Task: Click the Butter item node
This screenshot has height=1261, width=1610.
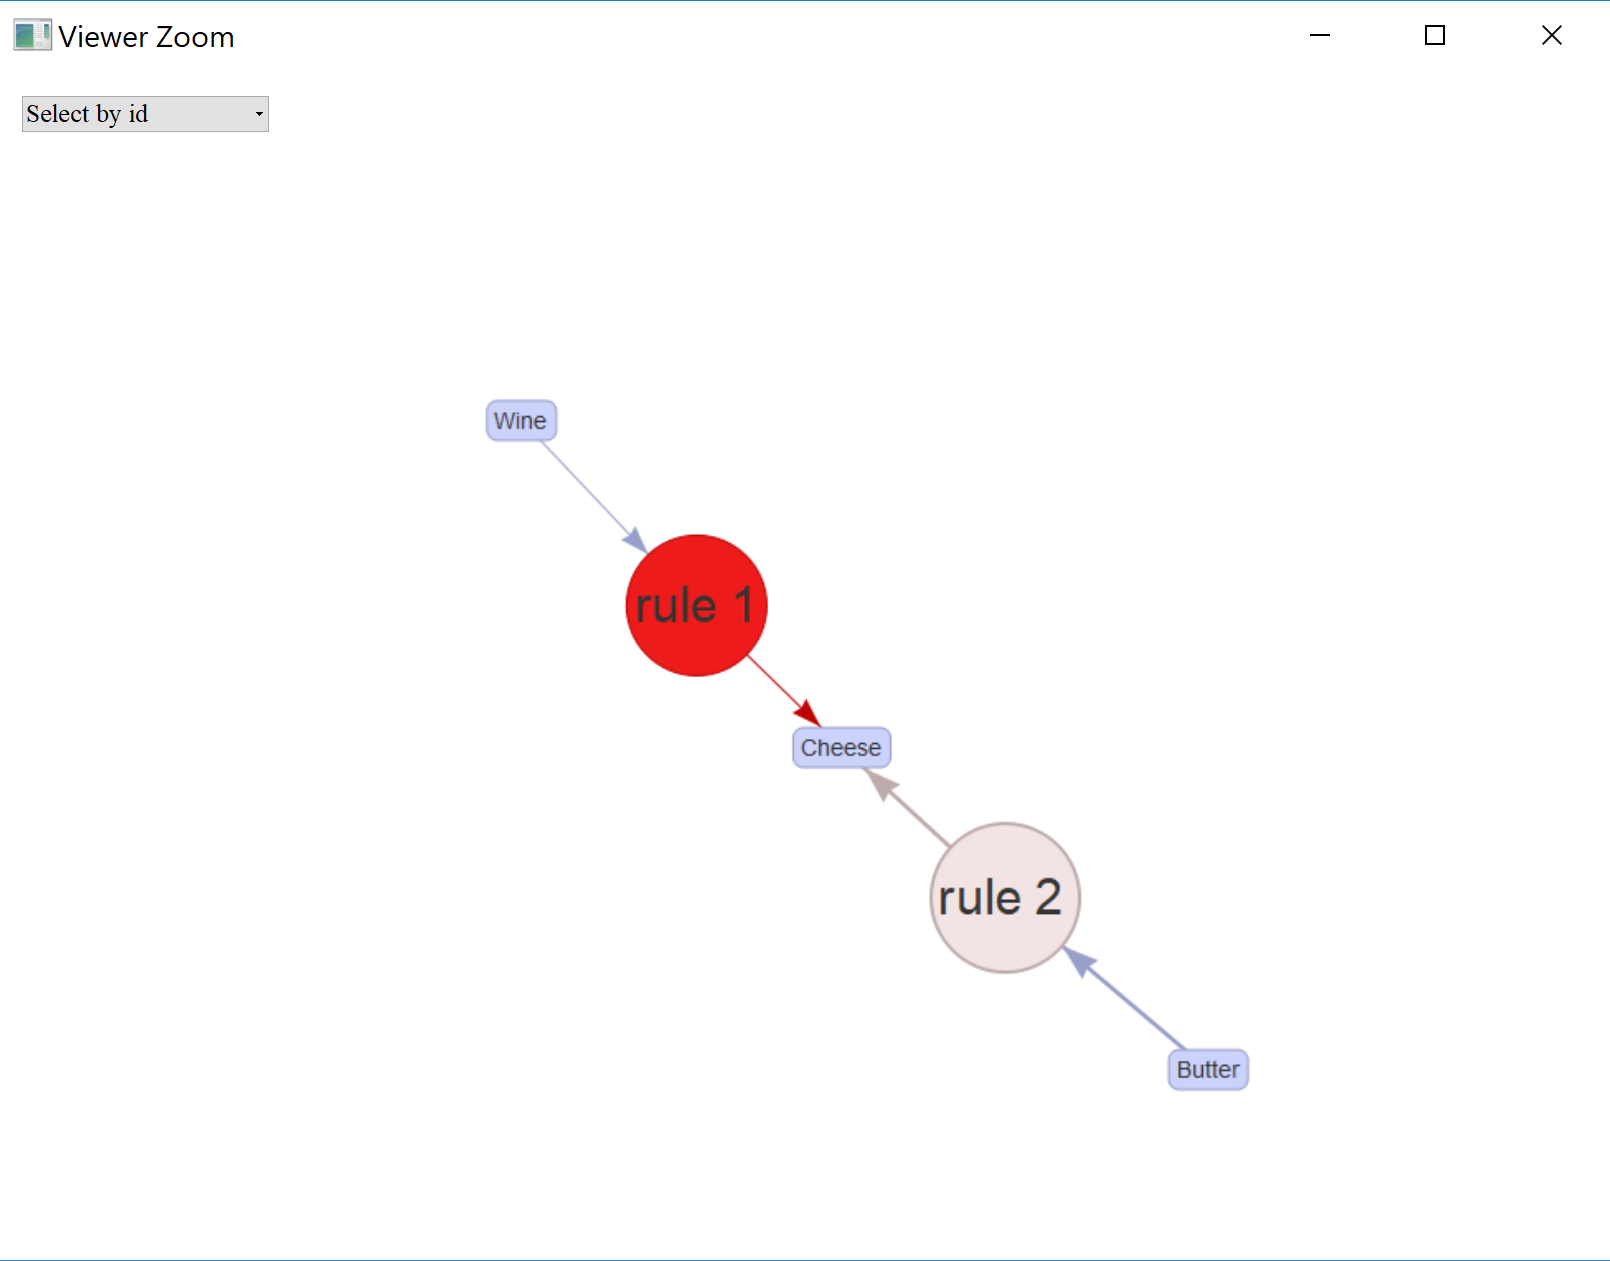Action: (1208, 1070)
